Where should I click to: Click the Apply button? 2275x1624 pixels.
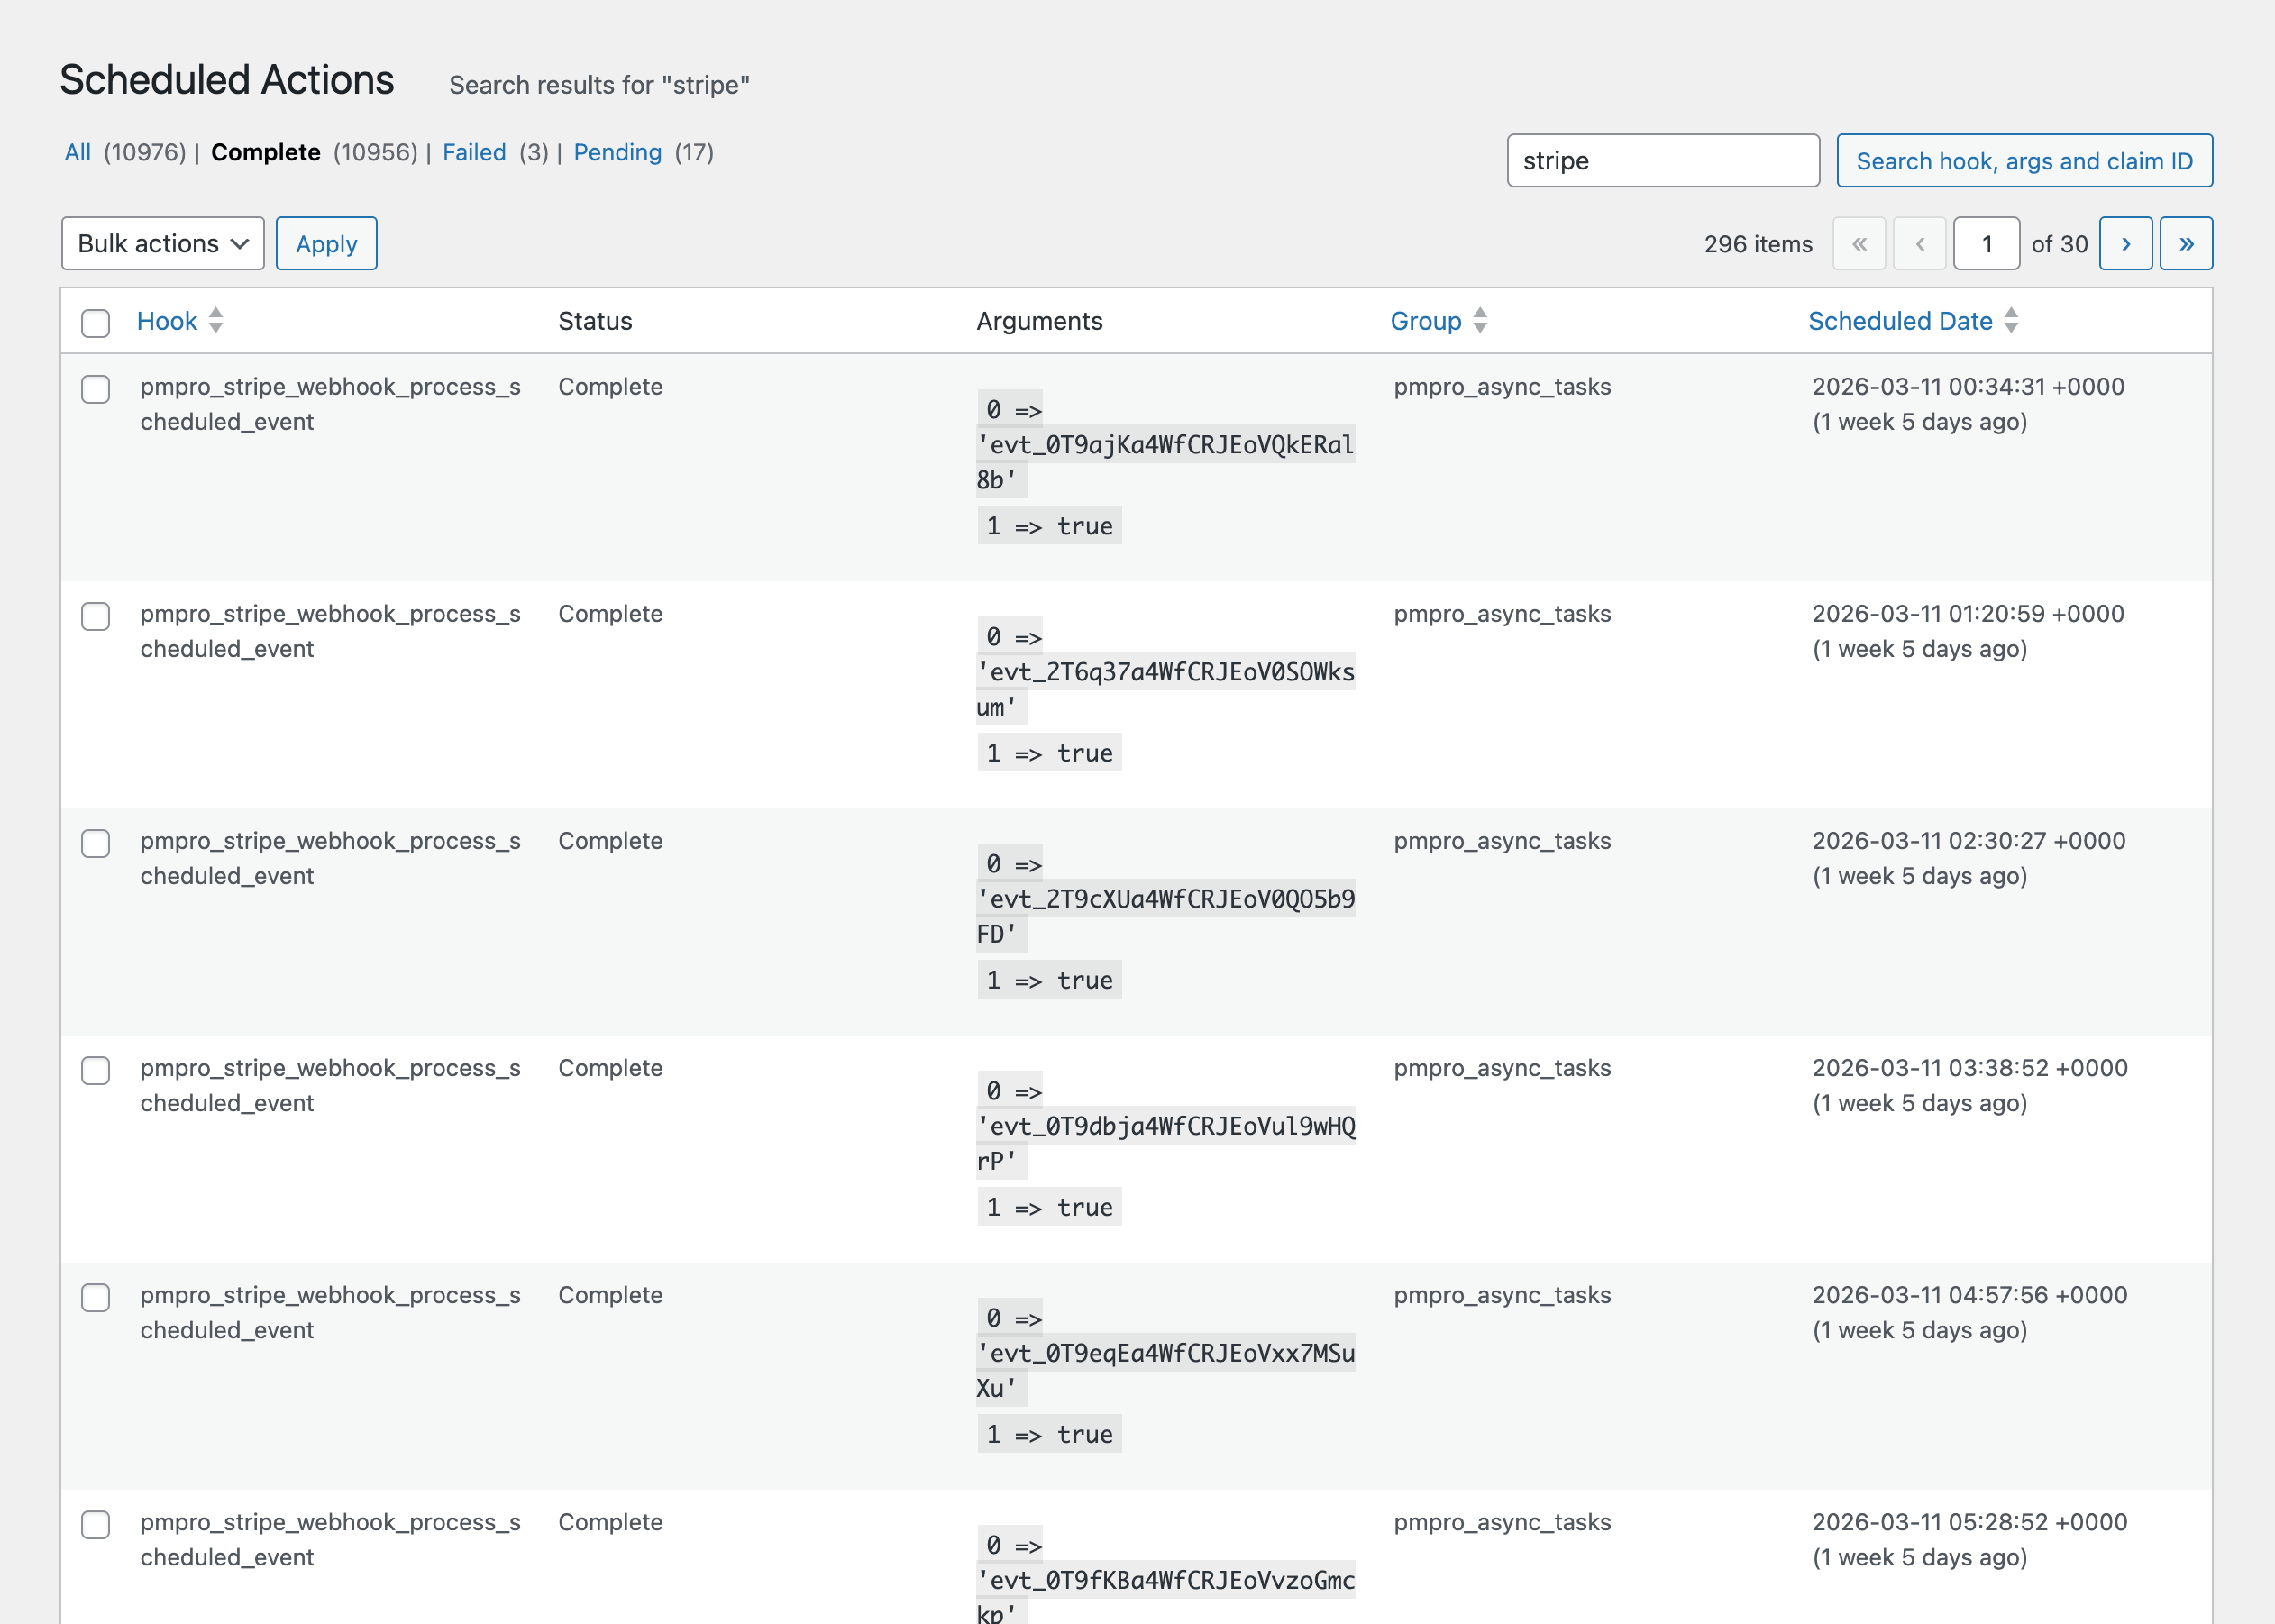(x=325, y=243)
